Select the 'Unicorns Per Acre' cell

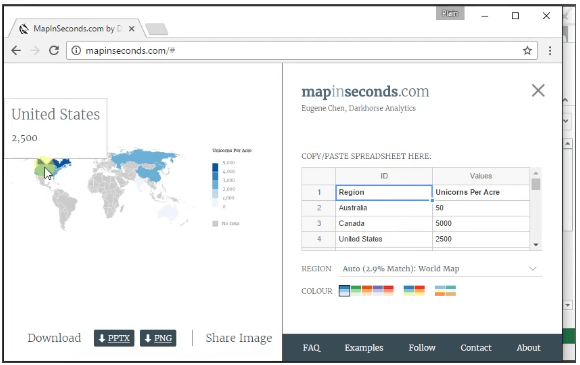[481, 192]
